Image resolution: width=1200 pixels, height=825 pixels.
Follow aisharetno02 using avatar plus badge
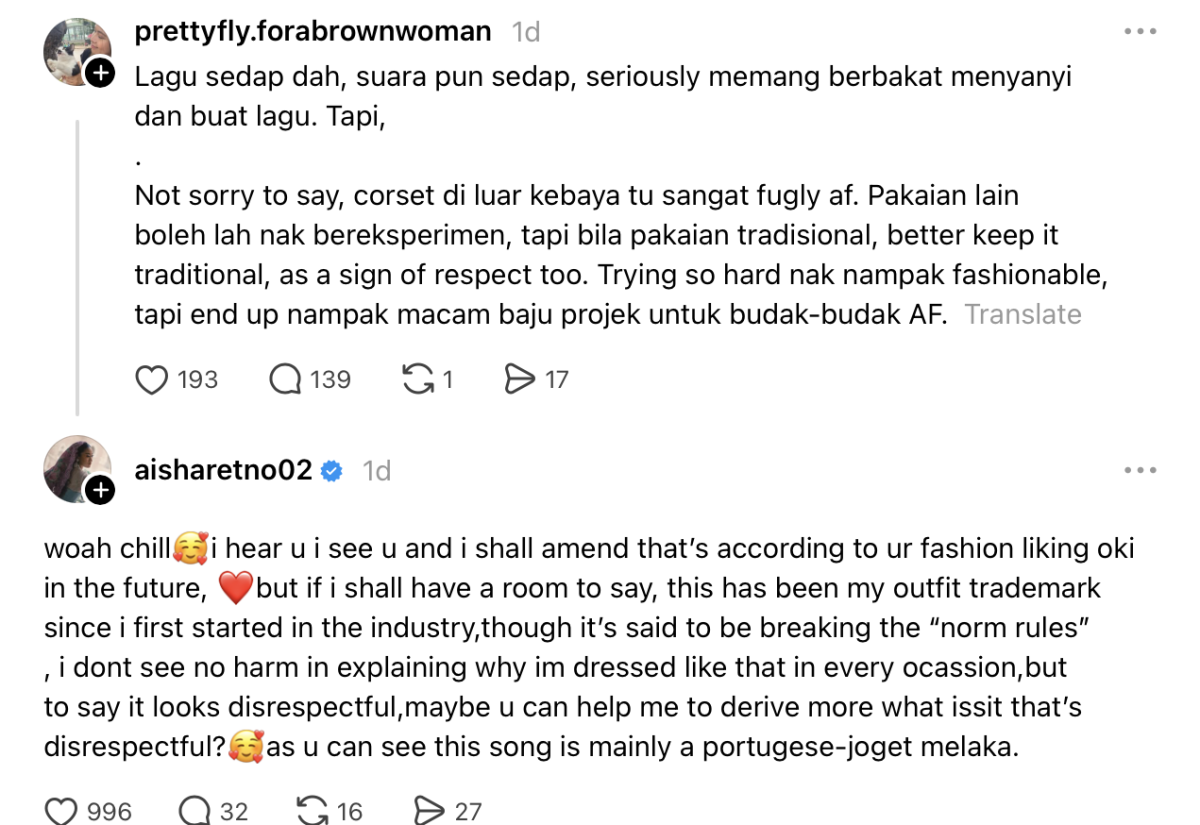pos(101,490)
